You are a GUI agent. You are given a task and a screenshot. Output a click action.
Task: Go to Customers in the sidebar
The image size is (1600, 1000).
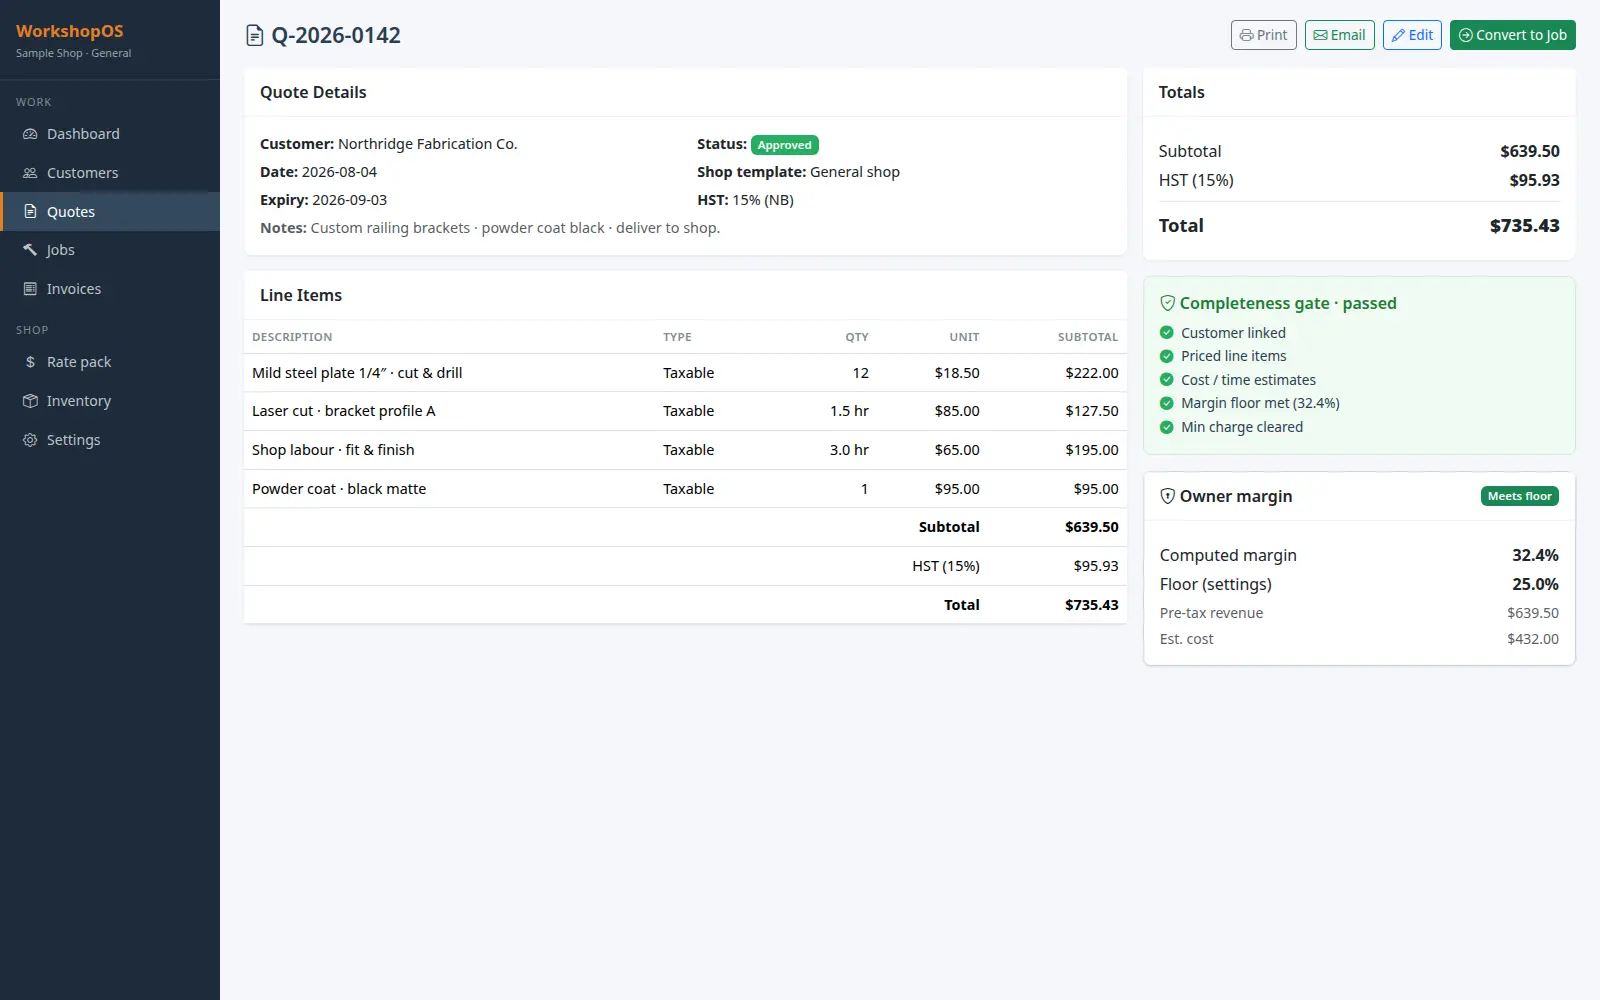(110, 173)
